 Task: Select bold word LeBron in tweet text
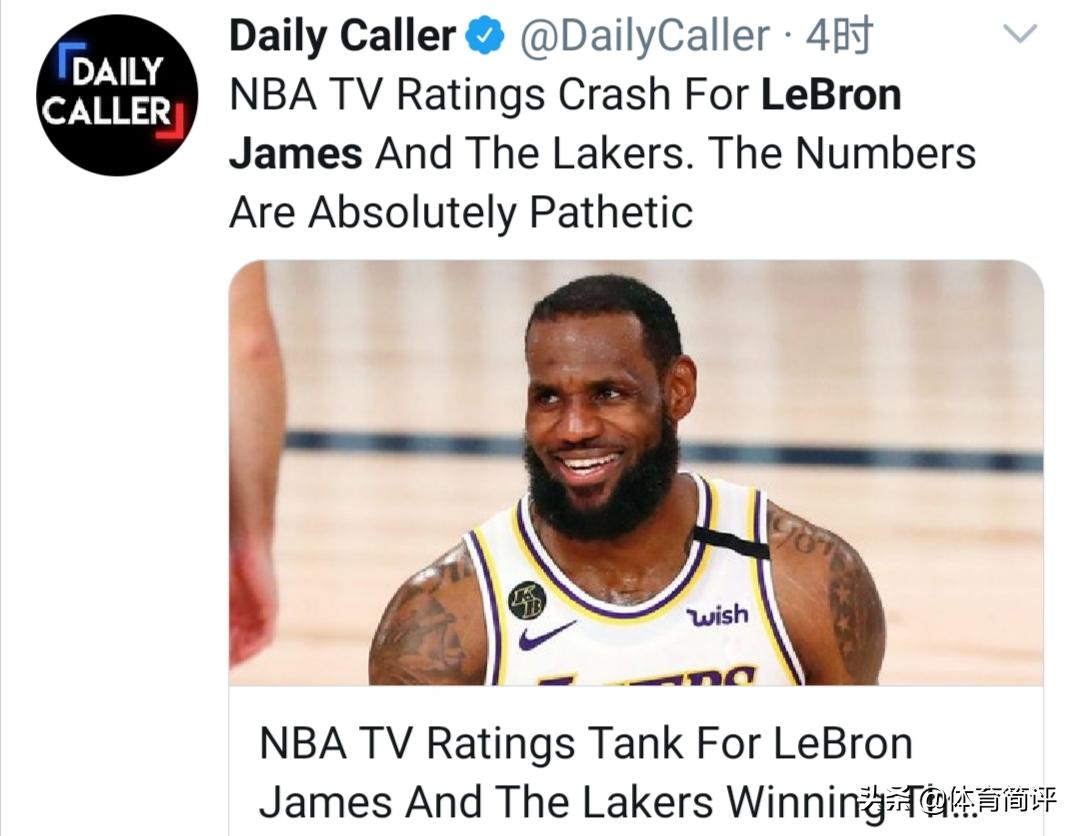(x=831, y=96)
